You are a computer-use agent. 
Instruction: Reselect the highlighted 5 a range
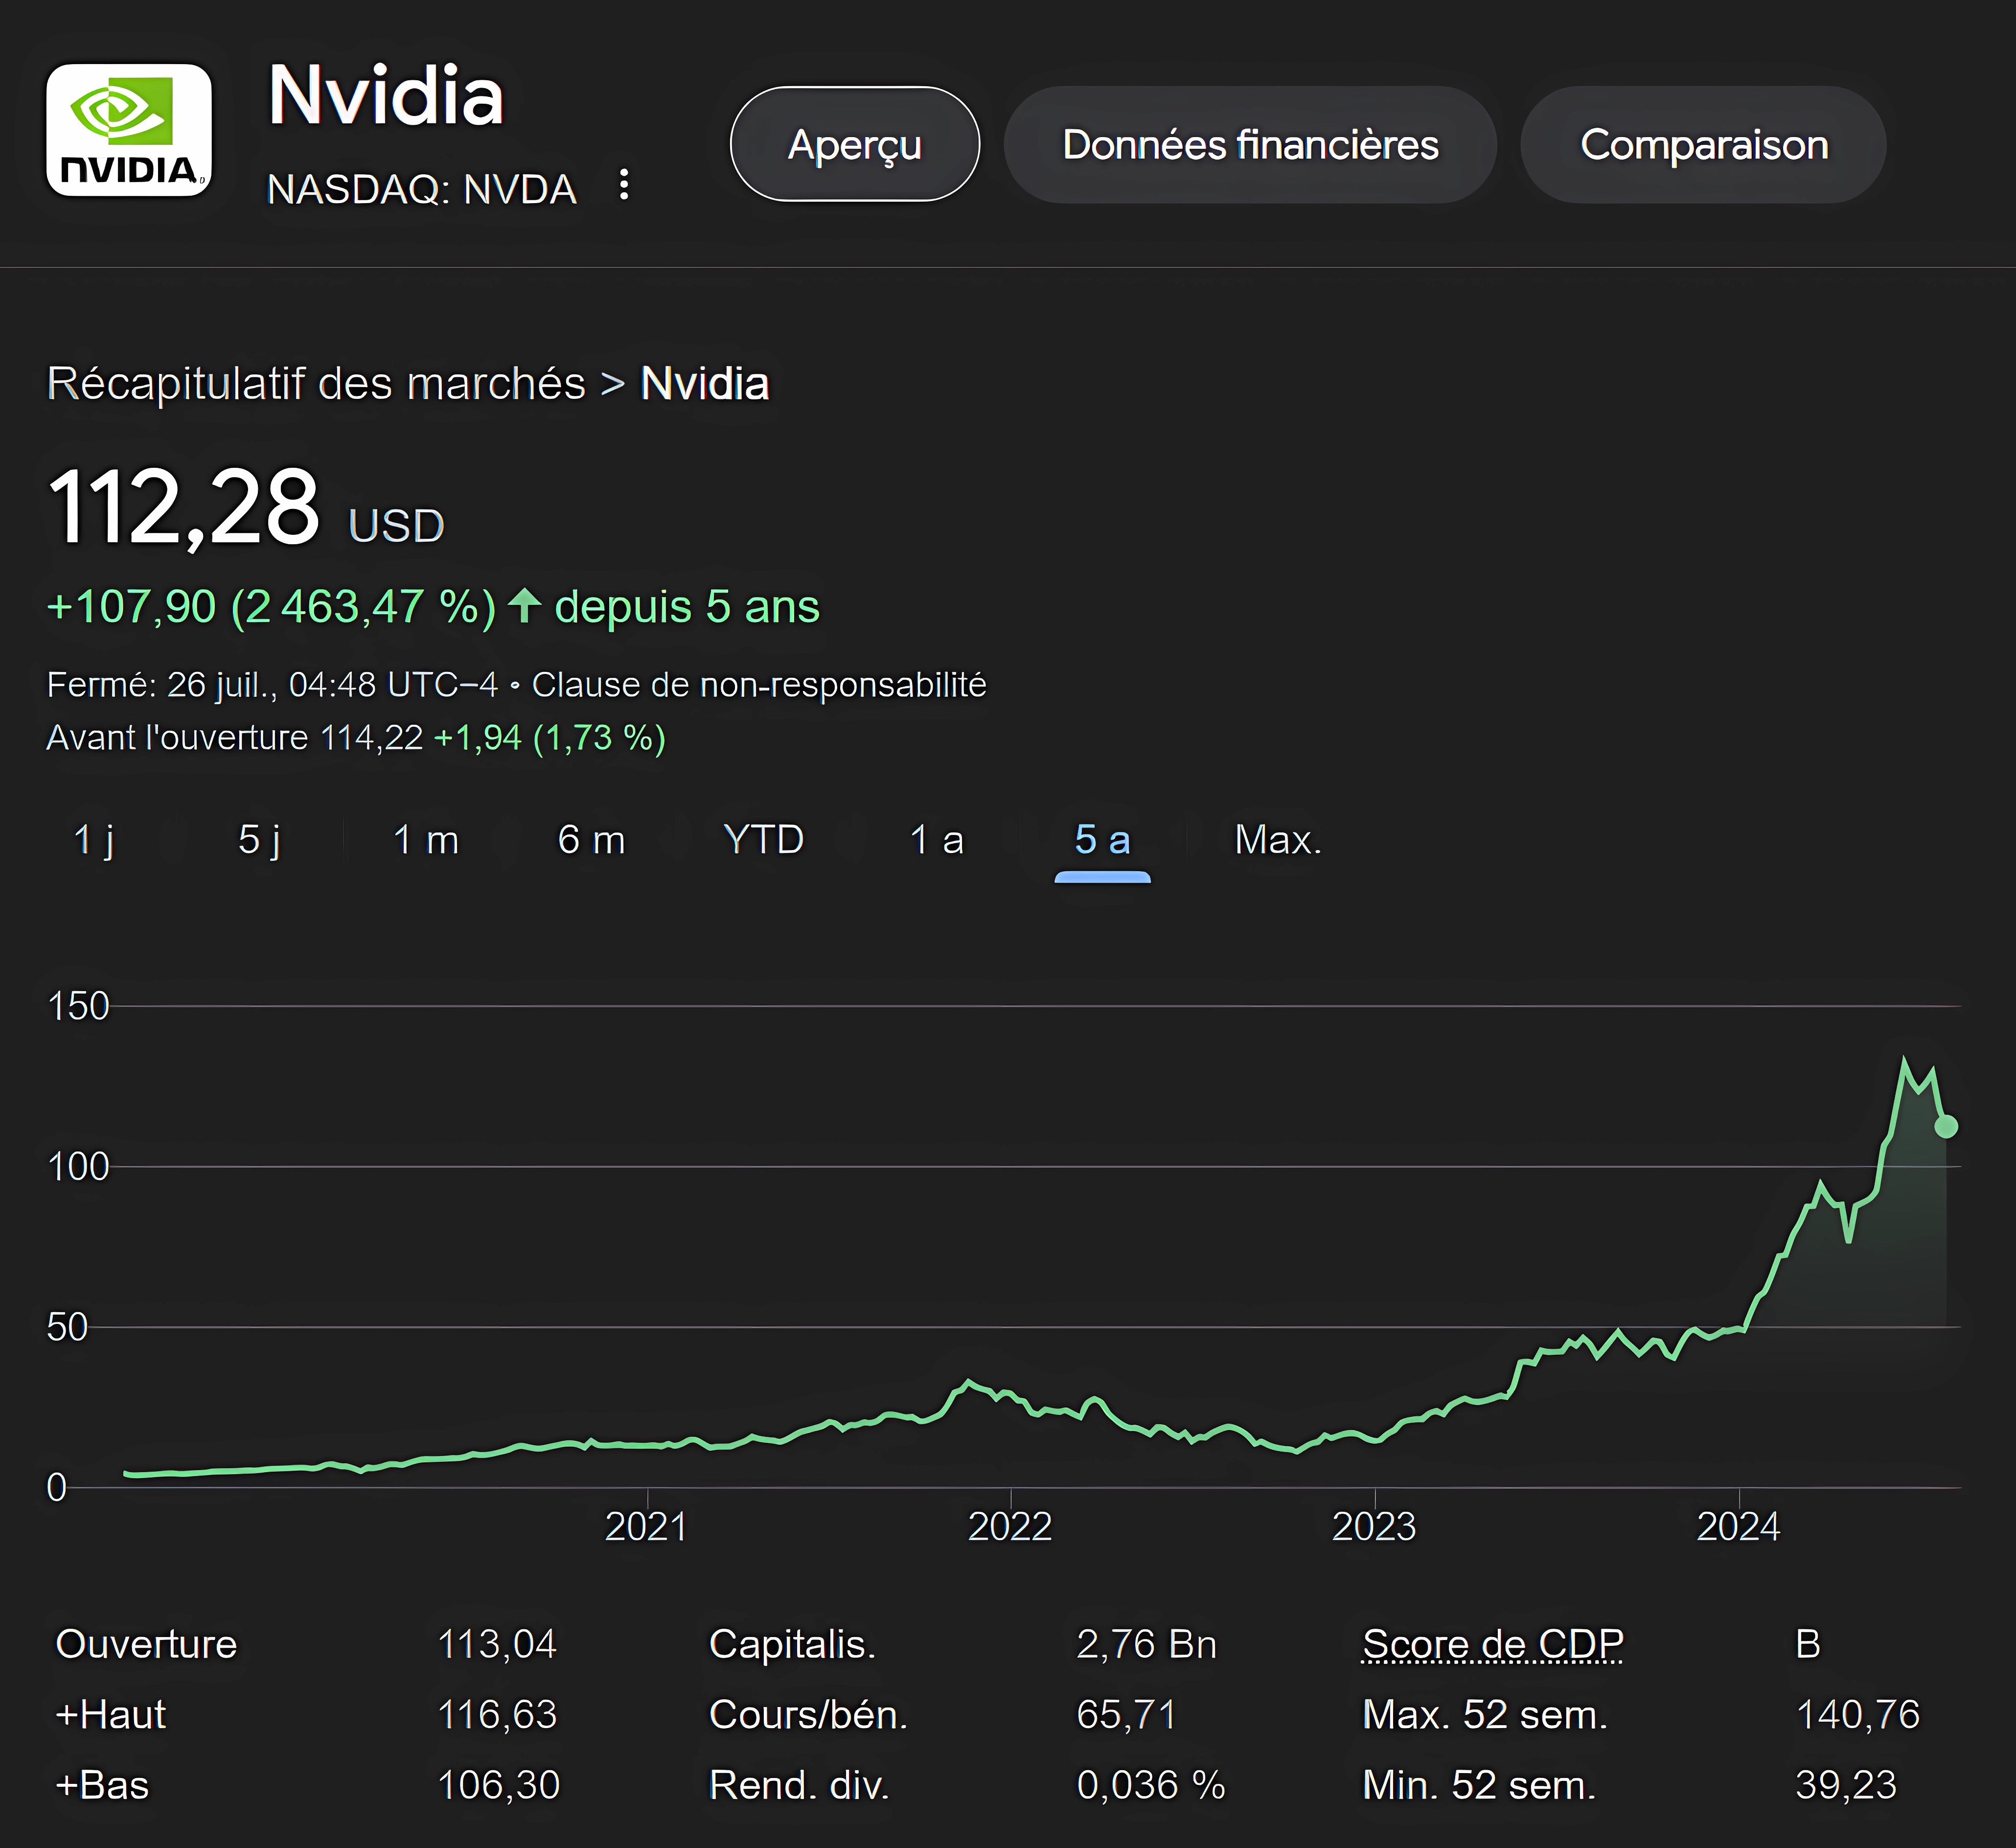pos(1103,840)
